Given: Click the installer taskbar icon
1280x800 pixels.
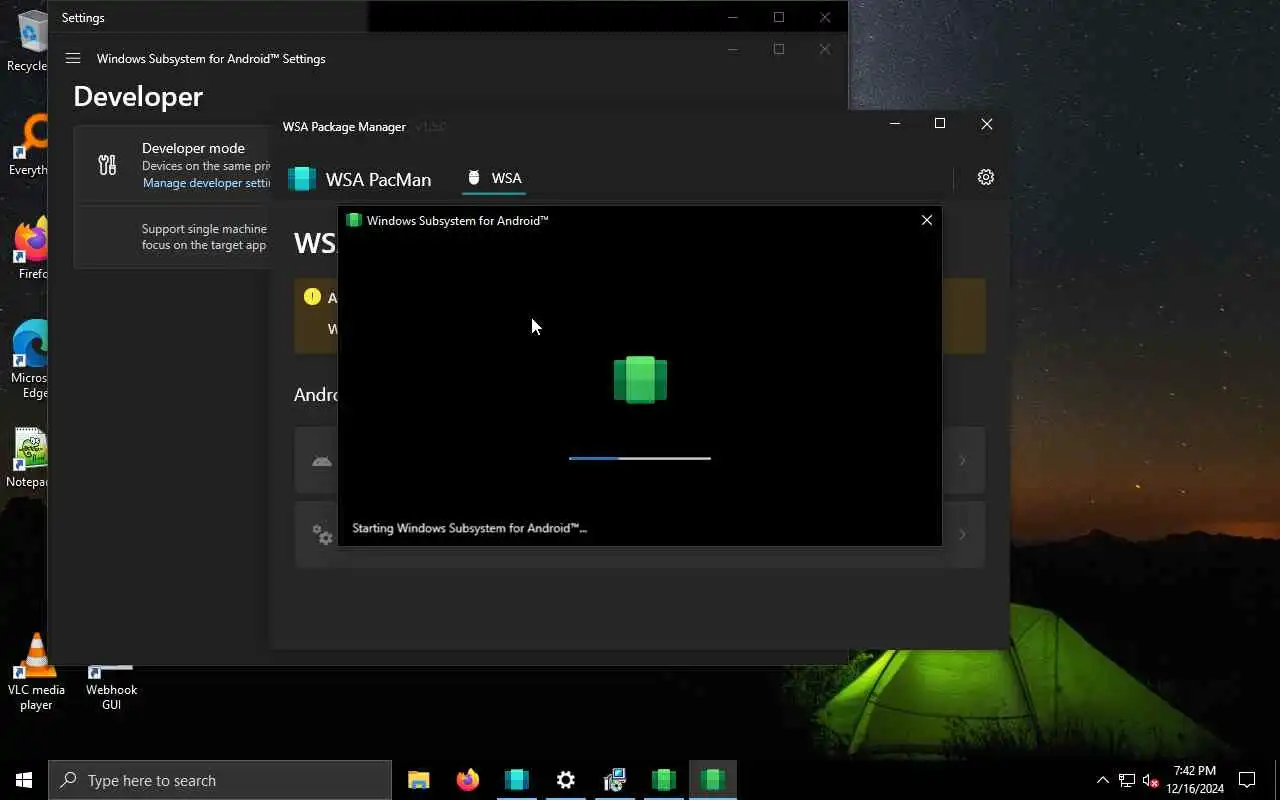Looking at the screenshot, I should click(614, 780).
